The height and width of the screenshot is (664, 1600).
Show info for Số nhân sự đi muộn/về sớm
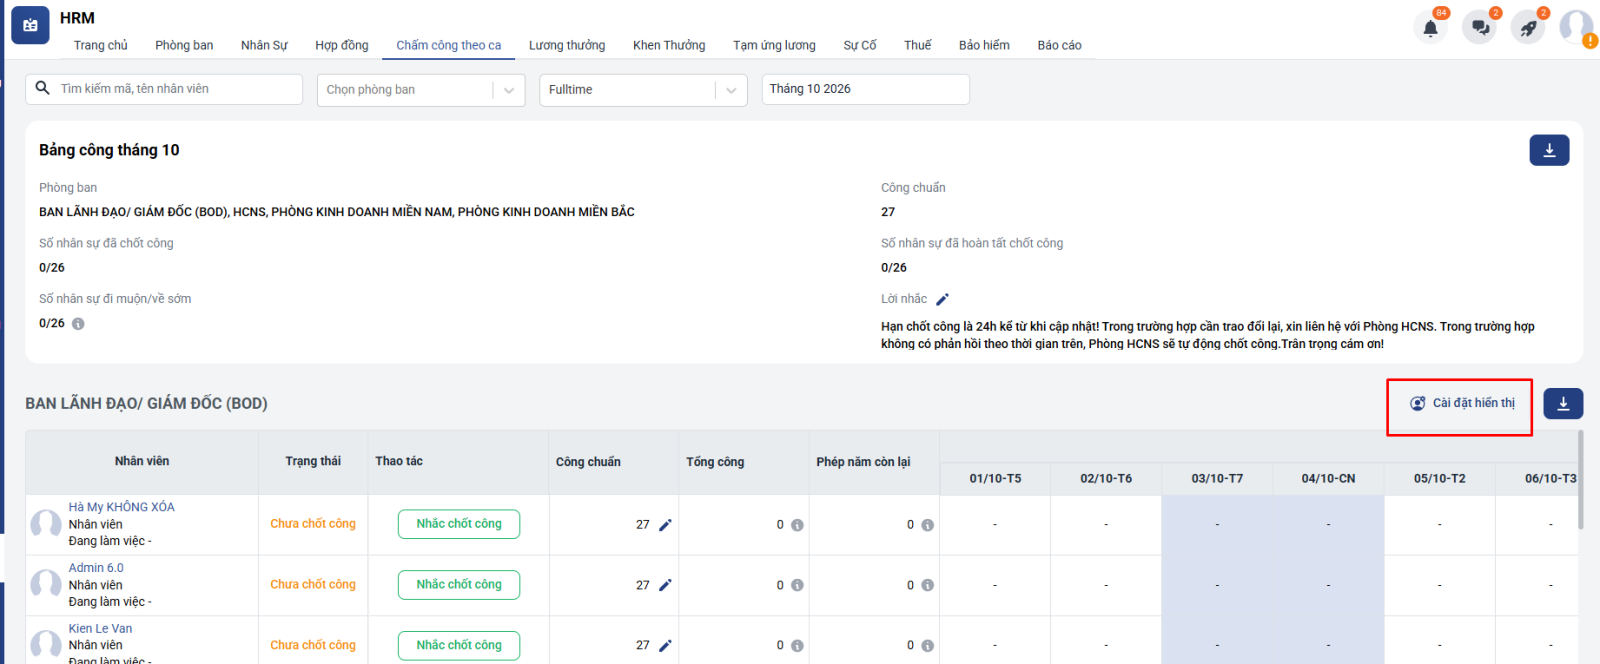click(x=78, y=324)
